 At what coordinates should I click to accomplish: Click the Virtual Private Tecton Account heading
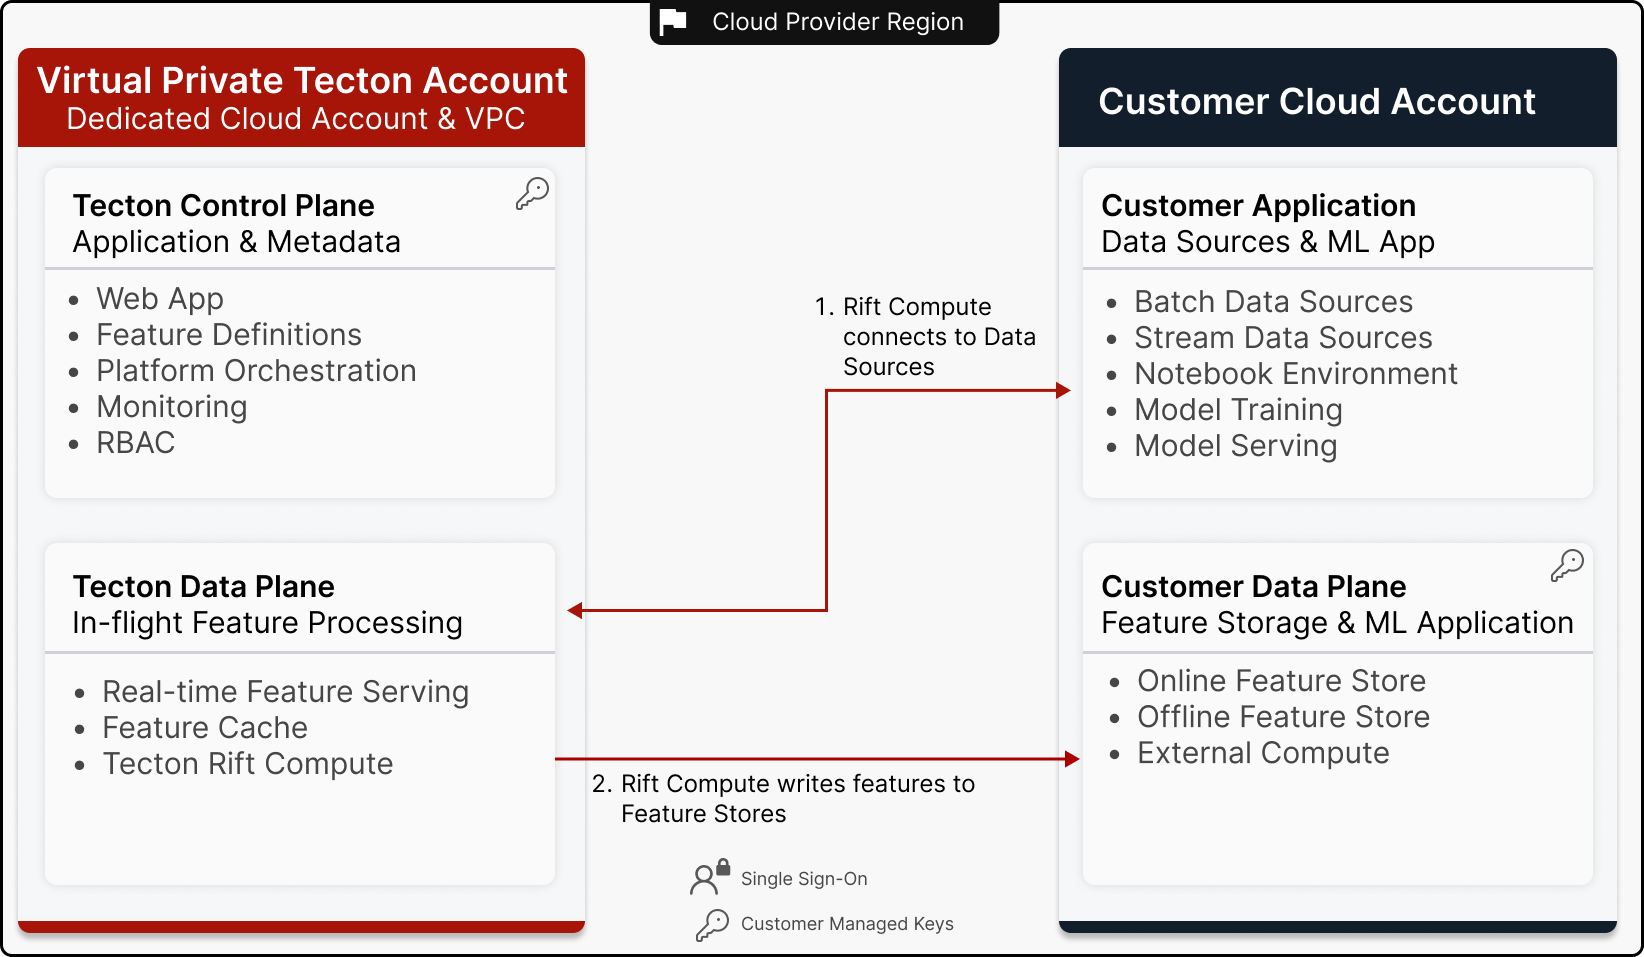point(302,80)
